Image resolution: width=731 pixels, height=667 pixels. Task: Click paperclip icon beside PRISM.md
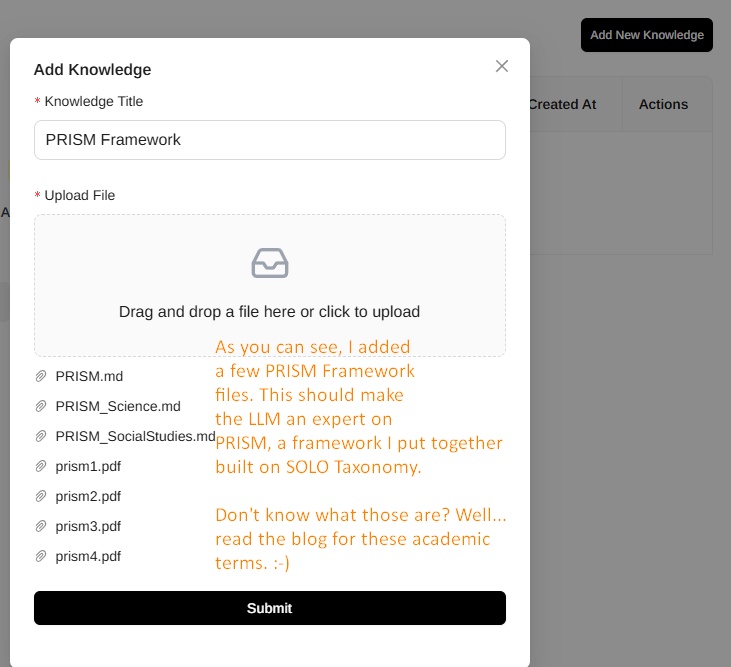coord(41,376)
